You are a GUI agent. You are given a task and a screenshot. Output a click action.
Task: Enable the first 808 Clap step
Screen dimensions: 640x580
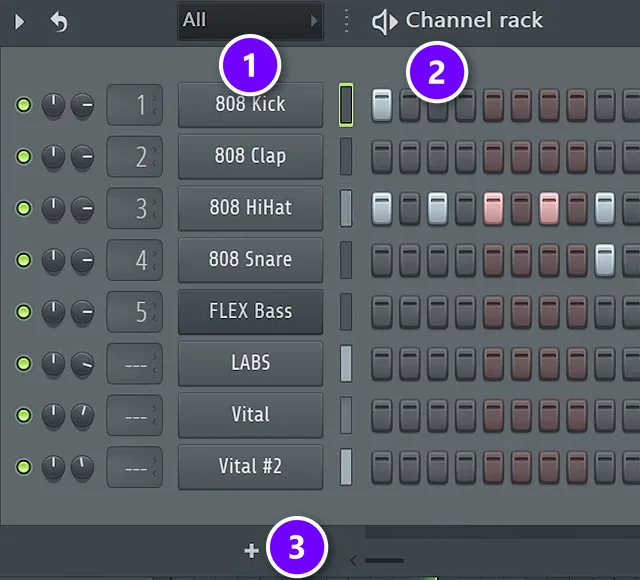[x=382, y=156]
